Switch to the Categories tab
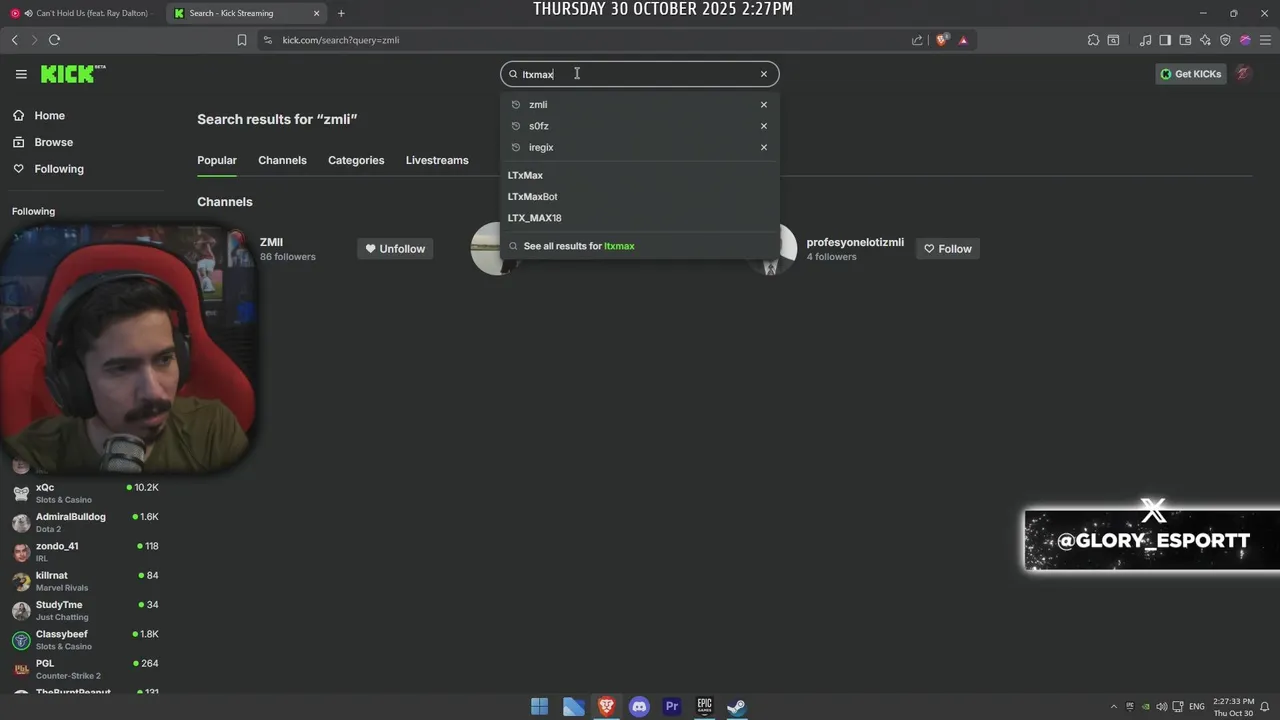This screenshot has width=1280, height=720. point(356,160)
